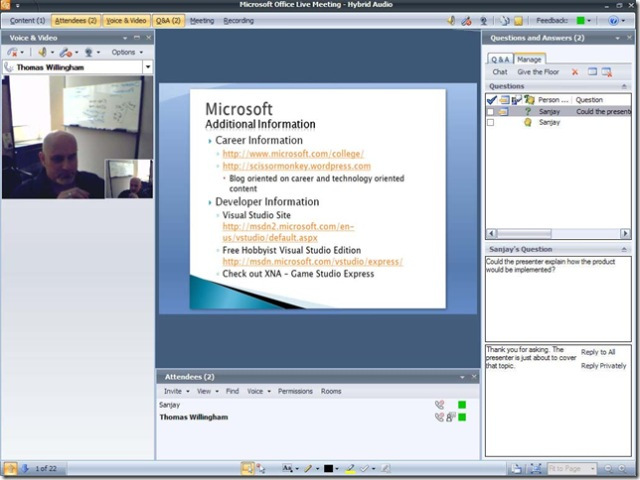Click the webcam icon in top toolbar

(483, 20)
